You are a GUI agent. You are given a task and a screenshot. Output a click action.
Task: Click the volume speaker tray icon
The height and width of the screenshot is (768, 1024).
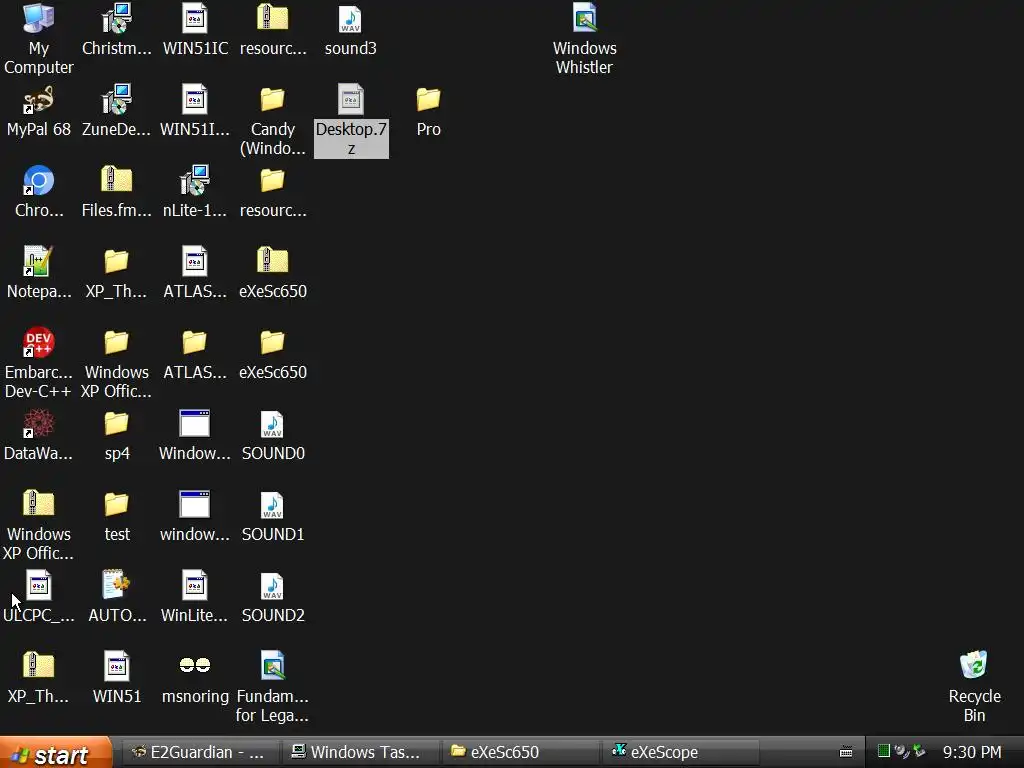coord(902,752)
